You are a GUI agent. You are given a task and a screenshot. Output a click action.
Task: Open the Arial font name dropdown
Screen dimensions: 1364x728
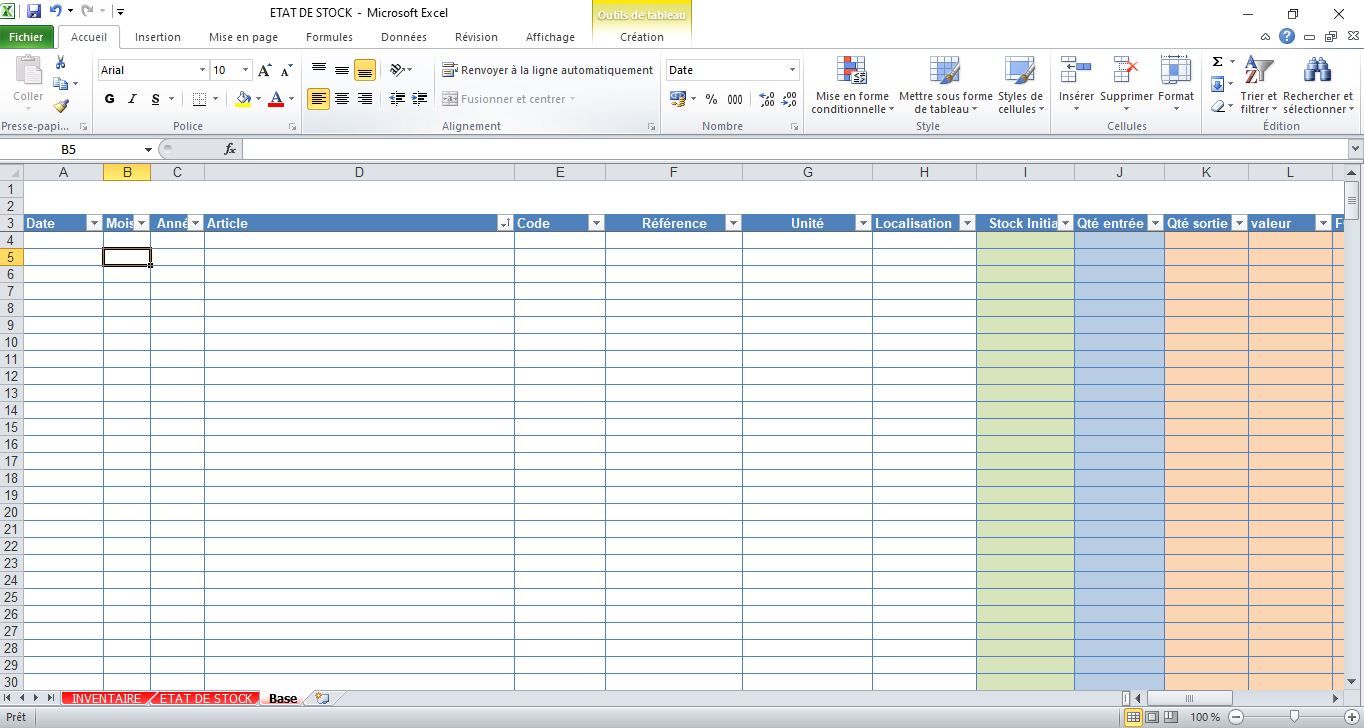[202, 70]
